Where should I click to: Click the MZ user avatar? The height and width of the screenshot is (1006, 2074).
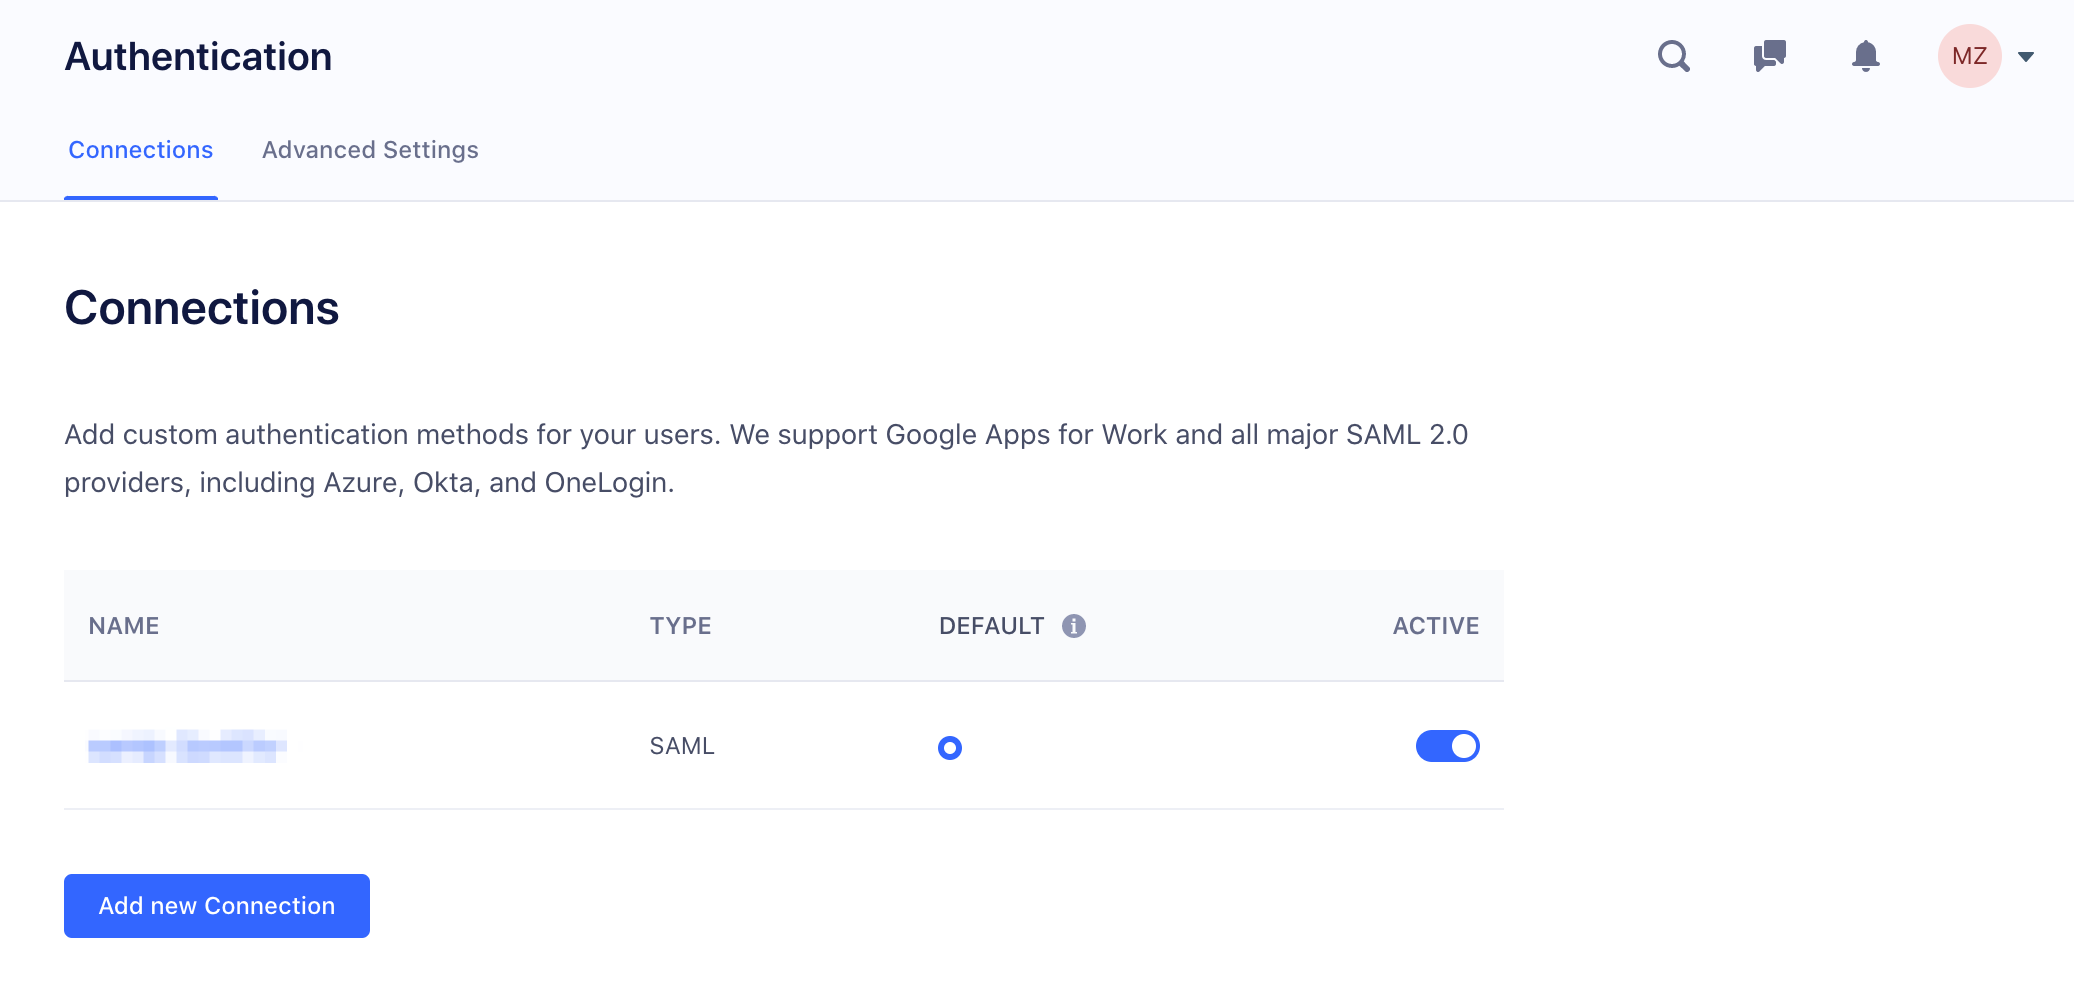pyautogui.click(x=1969, y=56)
